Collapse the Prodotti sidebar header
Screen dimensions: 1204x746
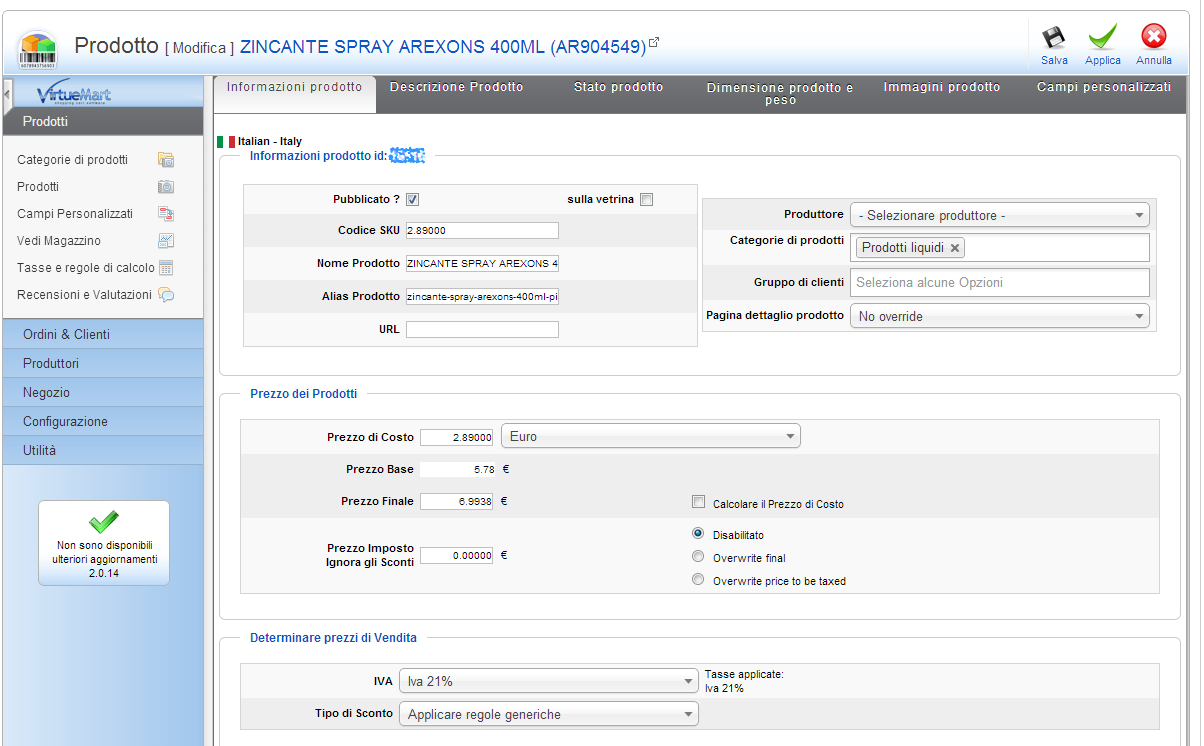pos(102,121)
